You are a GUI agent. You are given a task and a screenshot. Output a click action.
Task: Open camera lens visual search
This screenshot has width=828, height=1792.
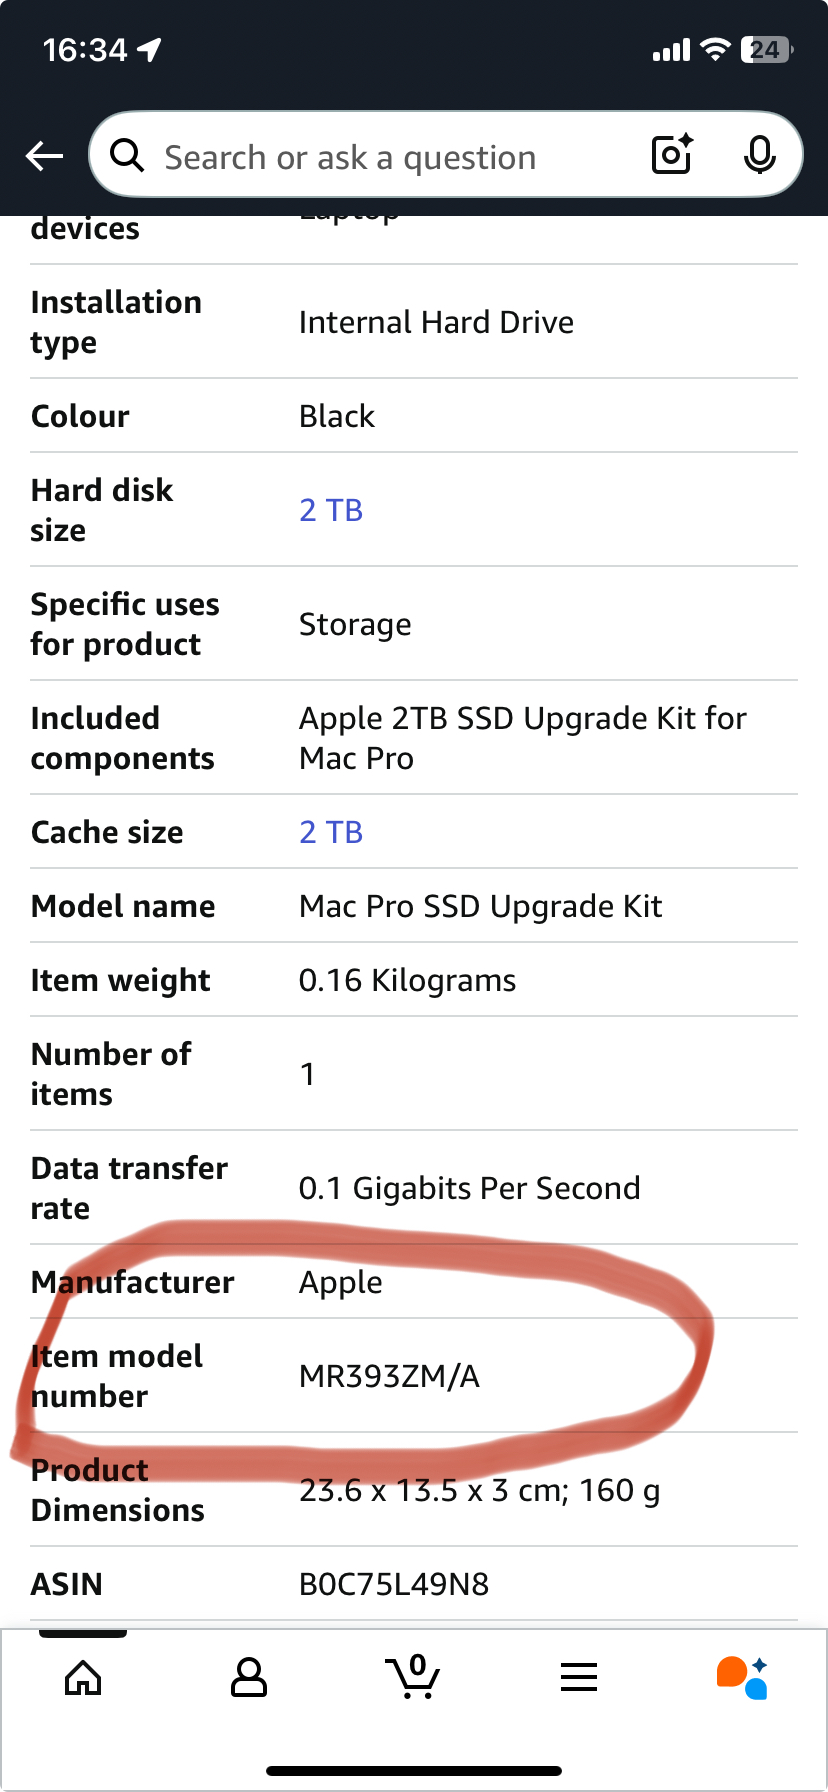pyautogui.click(x=672, y=155)
